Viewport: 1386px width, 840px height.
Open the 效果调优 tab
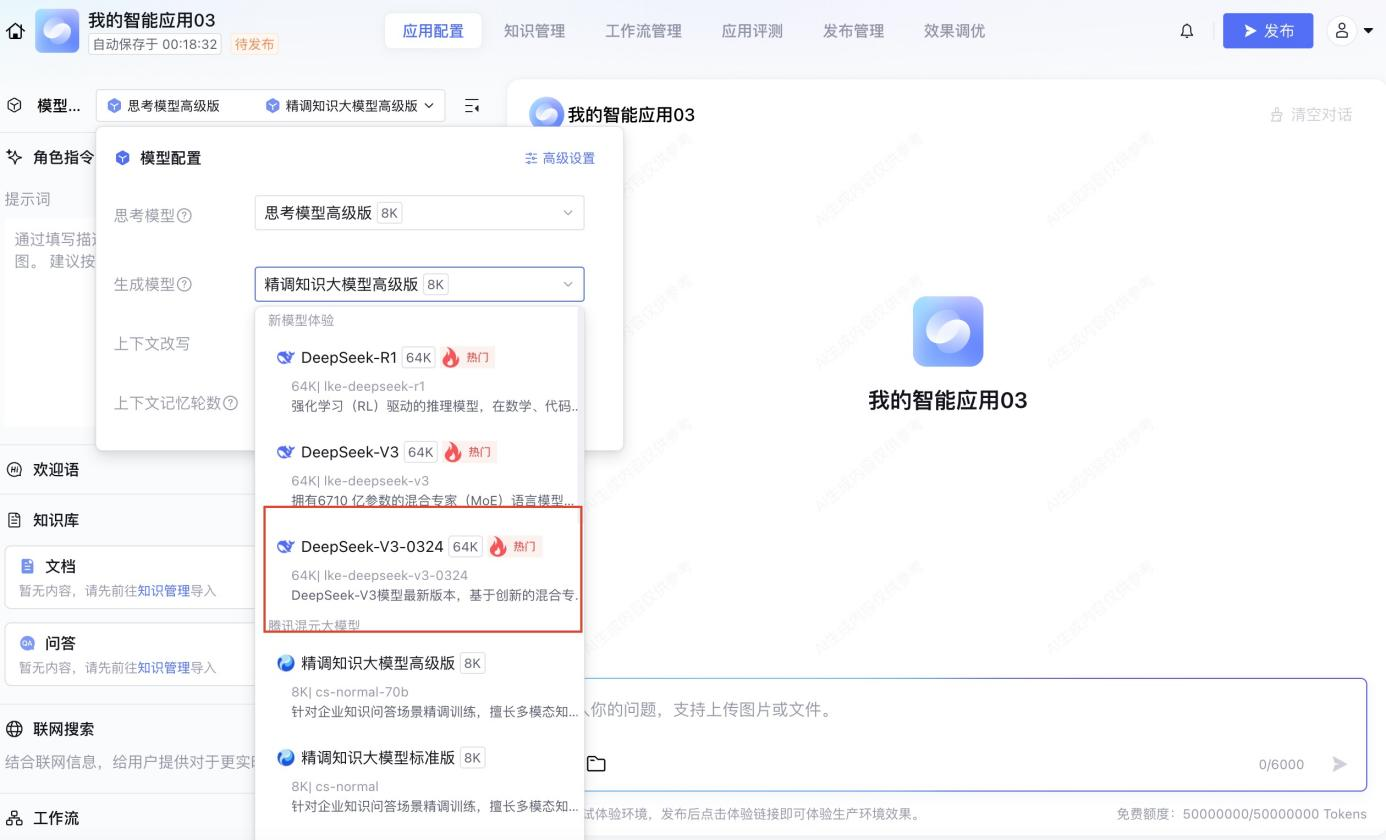pos(954,31)
